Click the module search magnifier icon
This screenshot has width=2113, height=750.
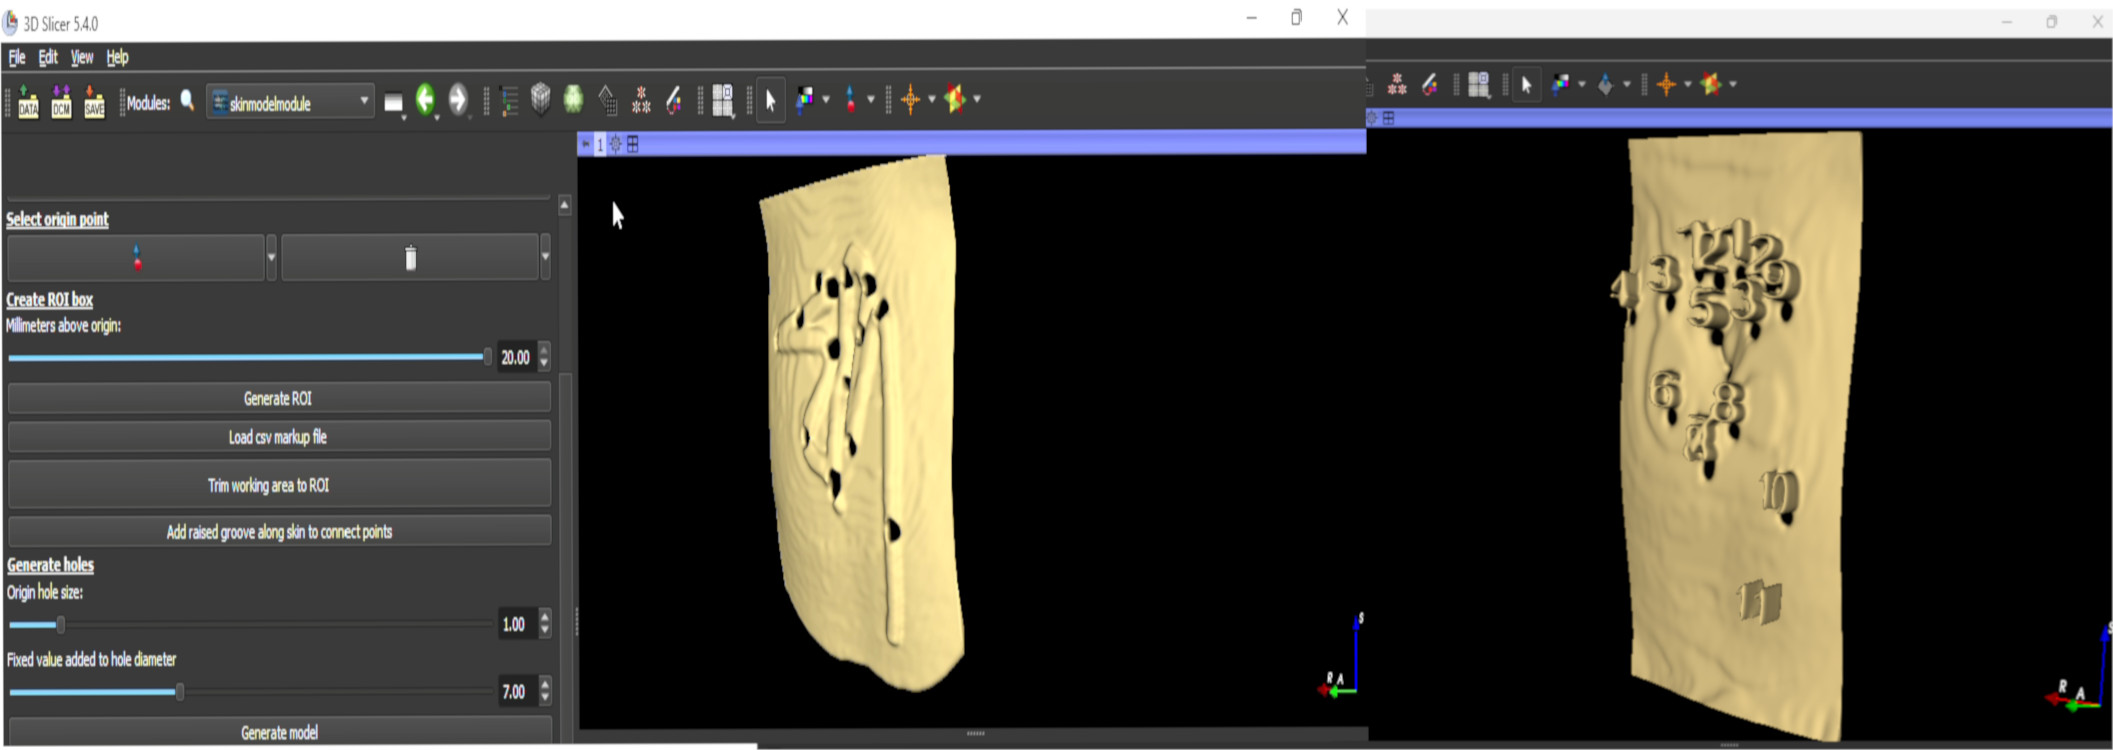187,101
